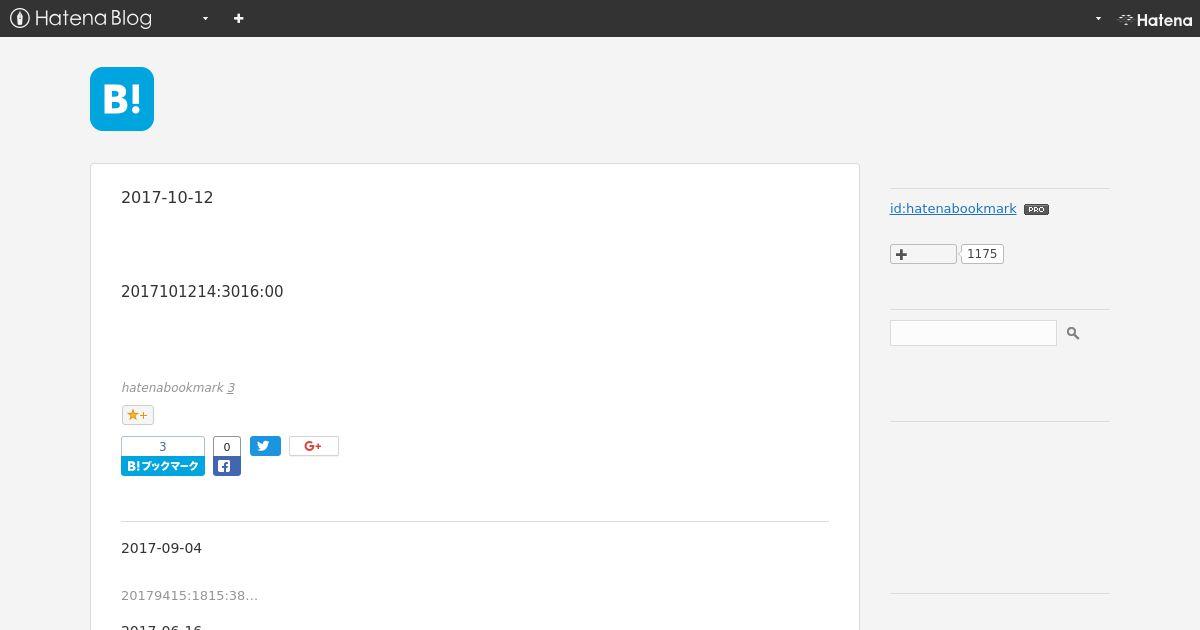Focus the sidebar search field
The width and height of the screenshot is (1200, 630).
click(x=973, y=333)
